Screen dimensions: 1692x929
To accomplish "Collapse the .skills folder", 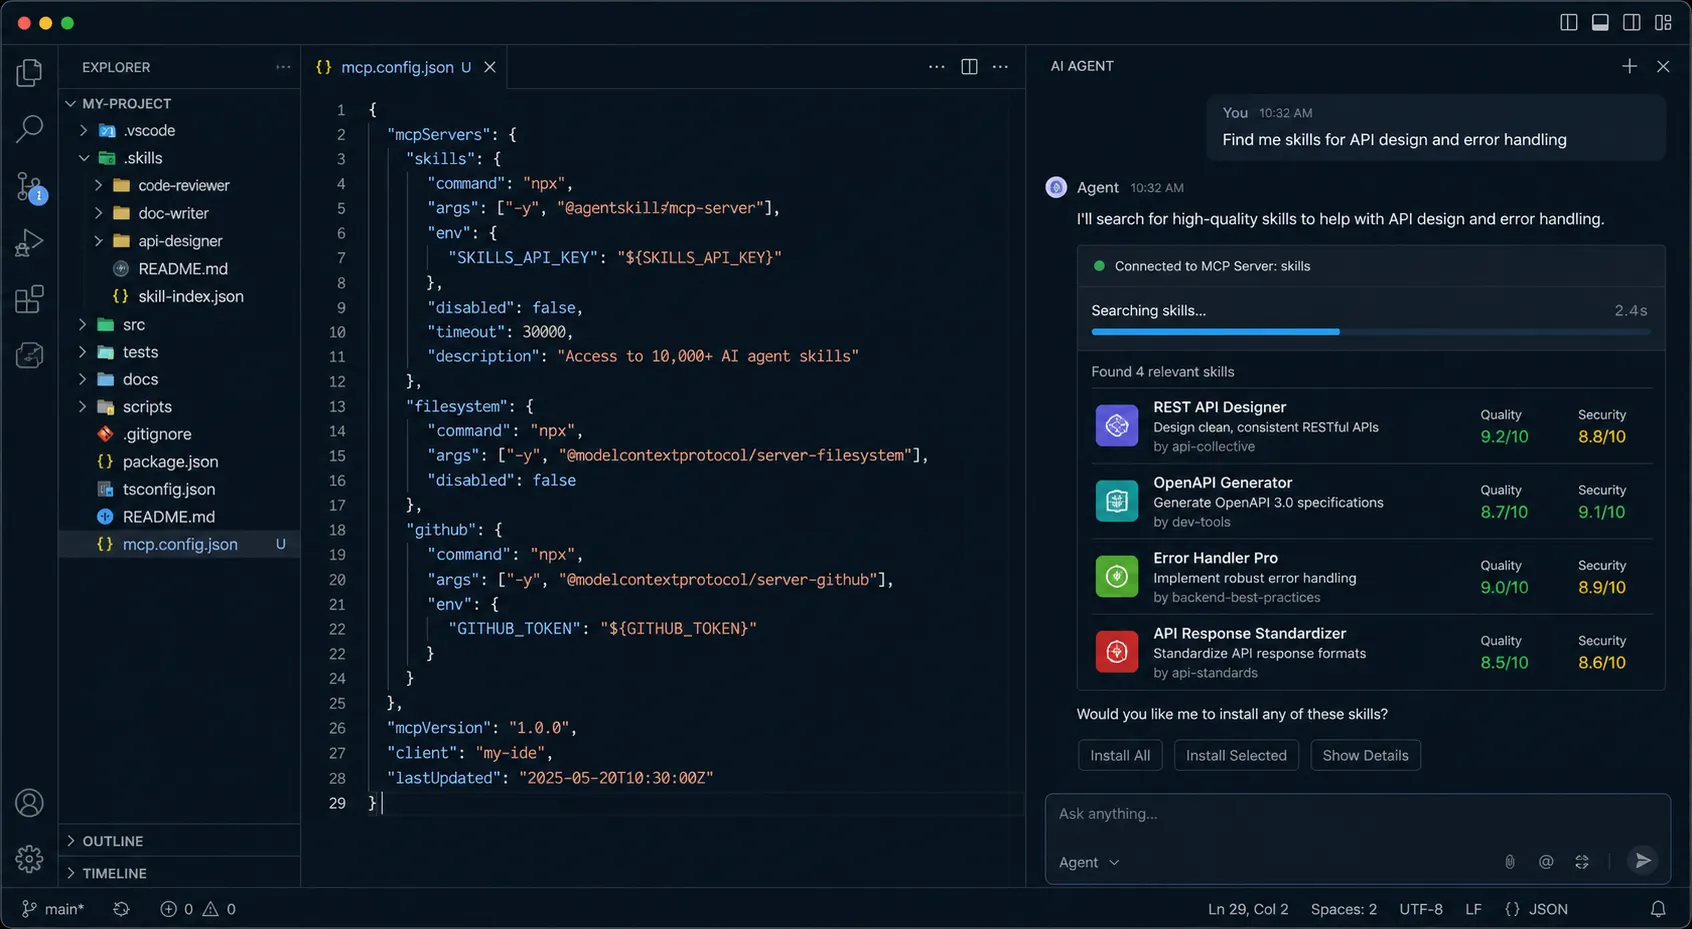I will tap(84, 158).
